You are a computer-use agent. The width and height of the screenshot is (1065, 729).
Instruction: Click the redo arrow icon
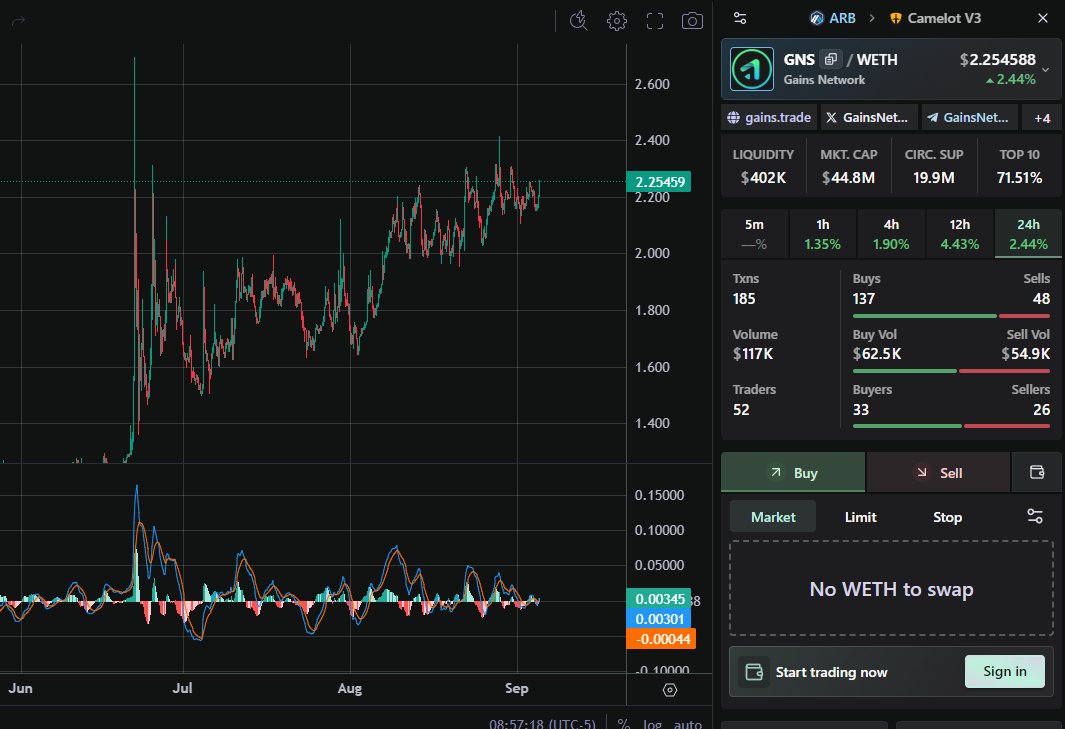coord(18,21)
